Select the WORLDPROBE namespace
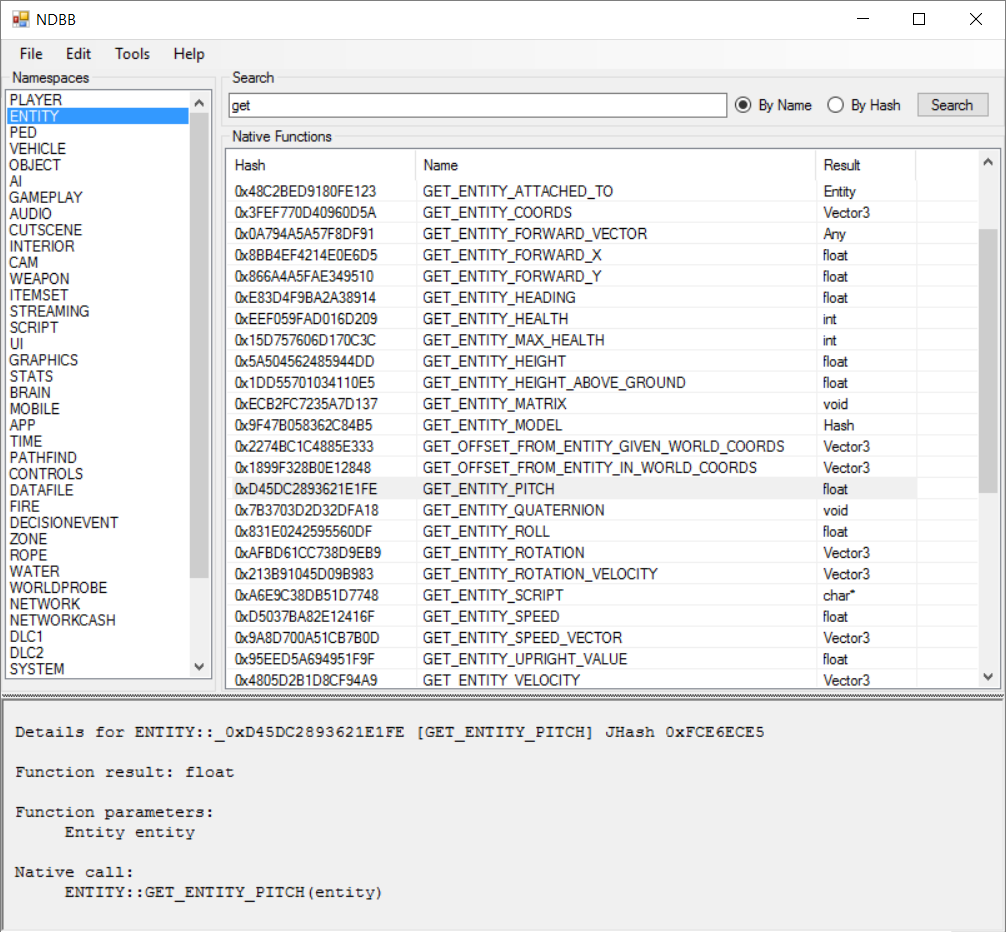 click(x=98, y=588)
